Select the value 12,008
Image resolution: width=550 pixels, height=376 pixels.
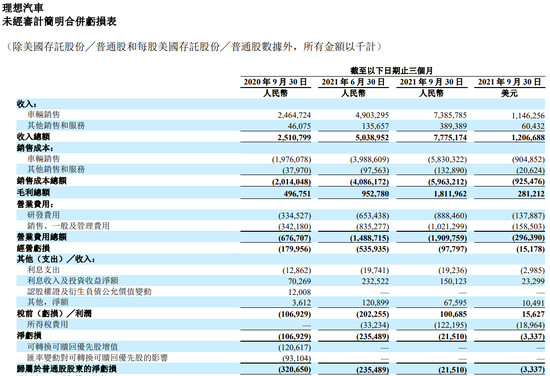tap(299, 292)
